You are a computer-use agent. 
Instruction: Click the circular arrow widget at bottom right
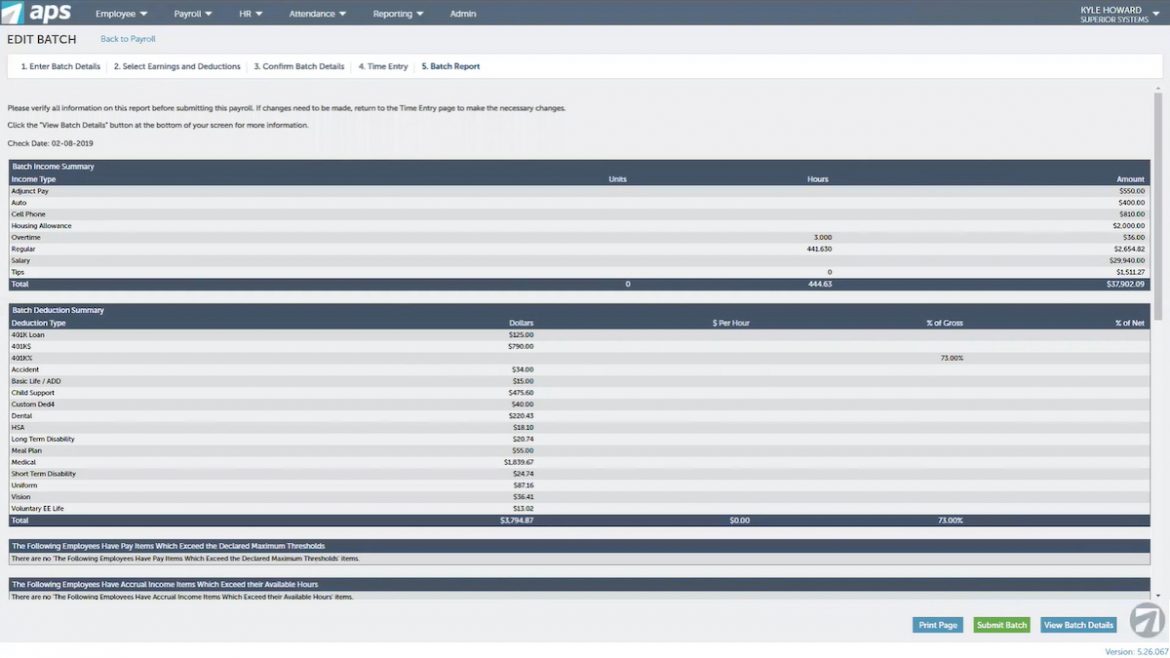pos(1146,619)
